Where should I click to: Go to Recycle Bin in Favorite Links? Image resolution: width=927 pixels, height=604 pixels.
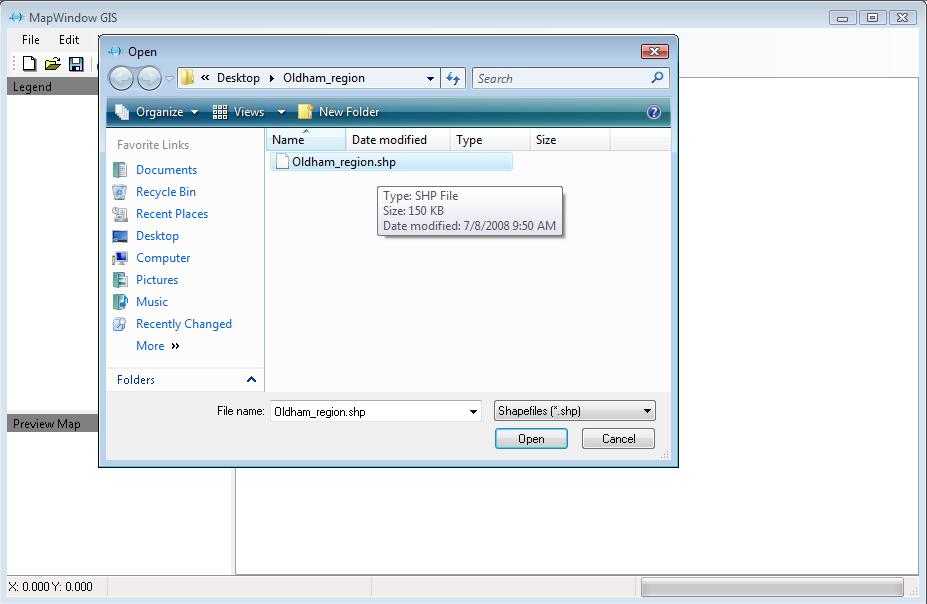coord(165,192)
